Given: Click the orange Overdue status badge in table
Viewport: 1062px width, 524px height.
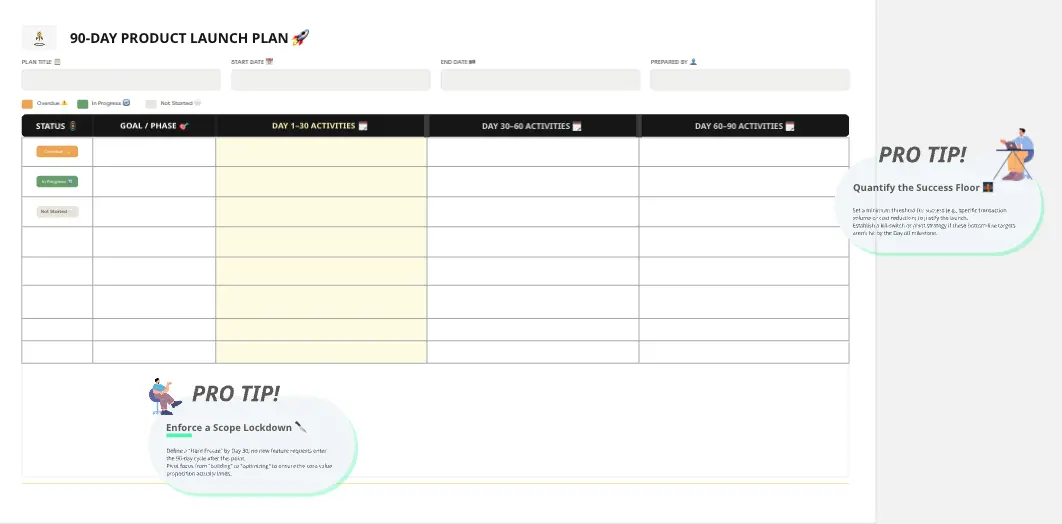Looking at the screenshot, I should pyautogui.click(x=57, y=152).
